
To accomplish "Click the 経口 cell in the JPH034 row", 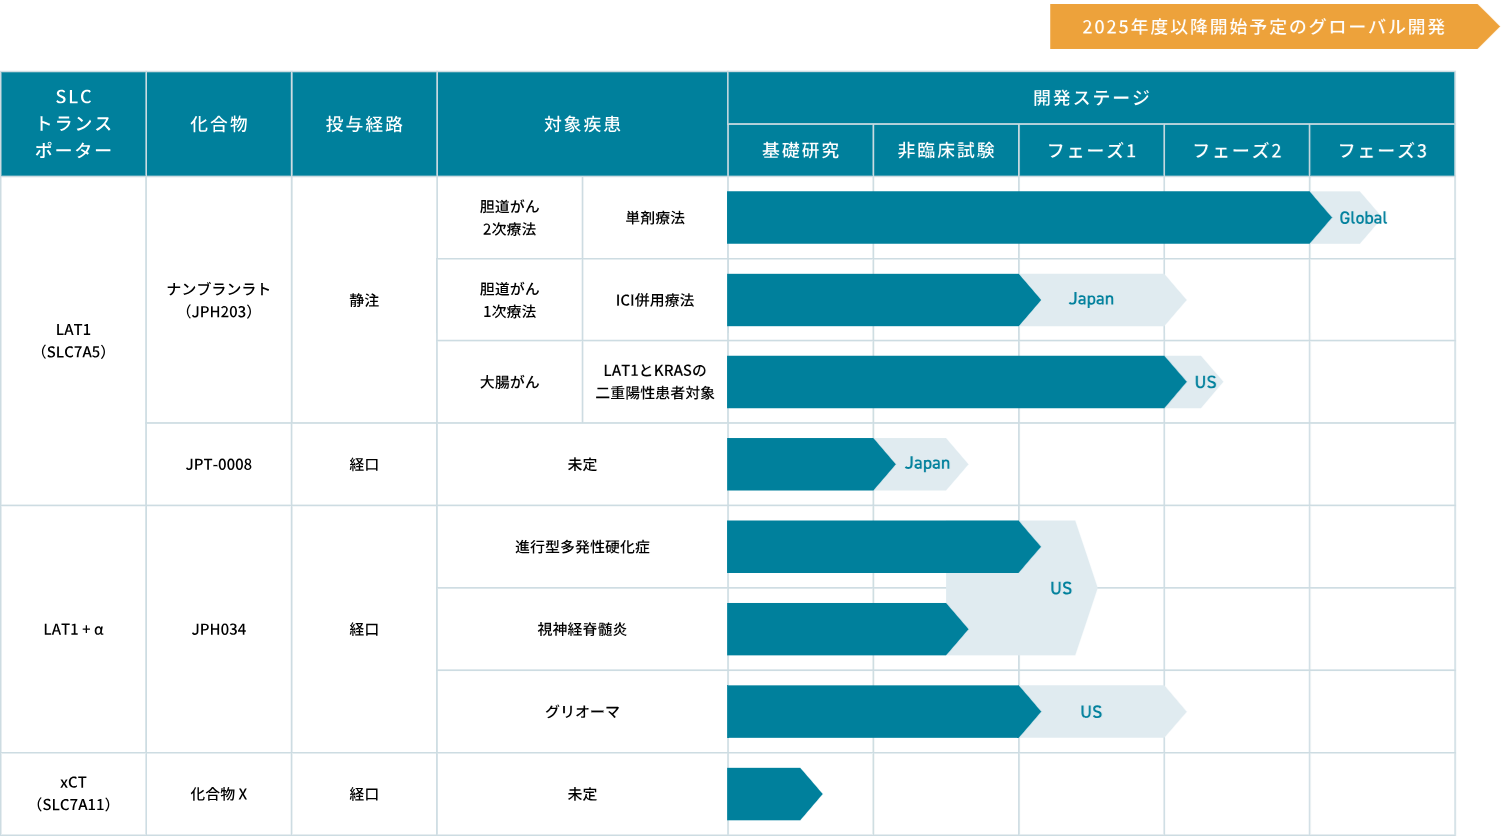I will [364, 629].
